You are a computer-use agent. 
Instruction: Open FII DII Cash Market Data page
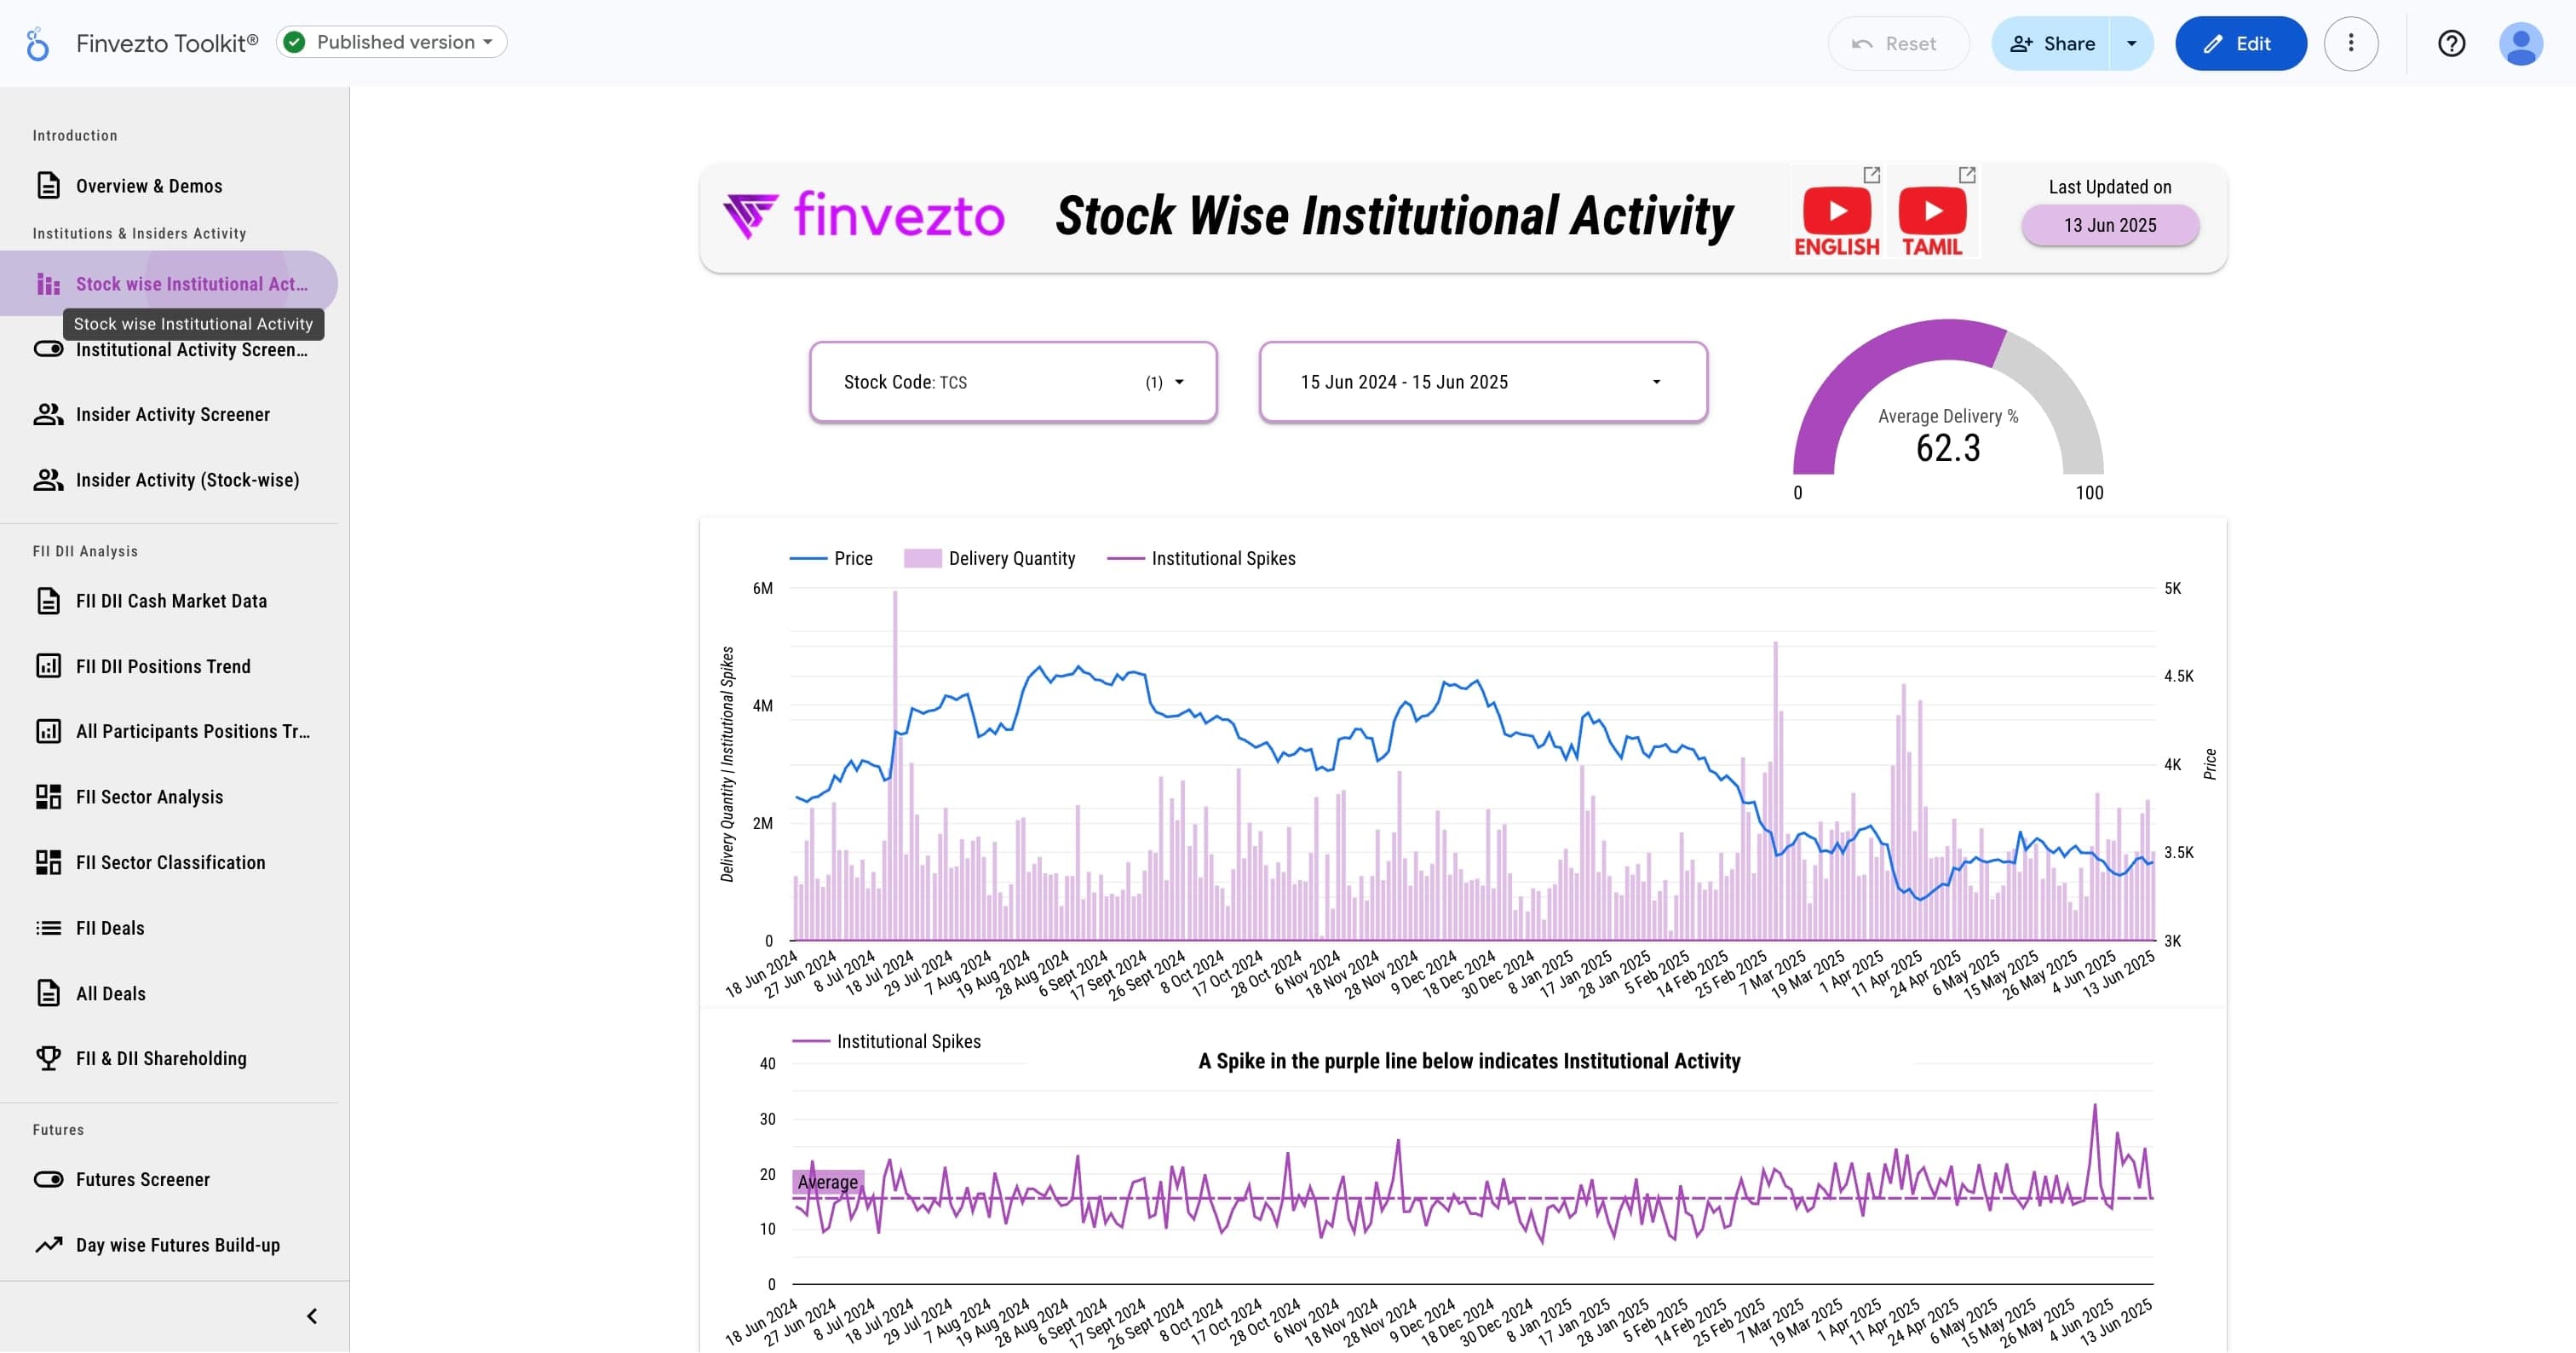click(x=169, y=601)
